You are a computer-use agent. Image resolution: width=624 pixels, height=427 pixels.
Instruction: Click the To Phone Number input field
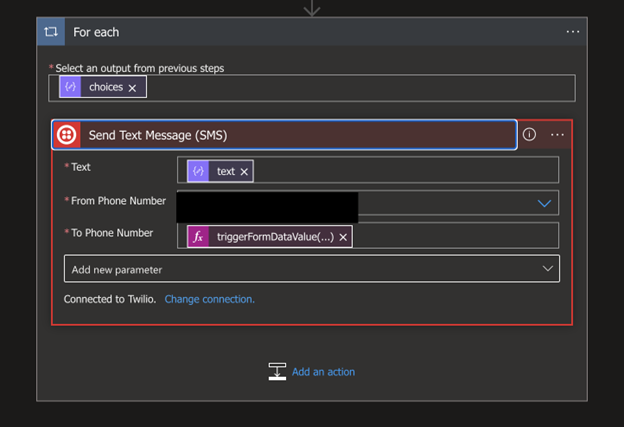[x=450, y=237]
